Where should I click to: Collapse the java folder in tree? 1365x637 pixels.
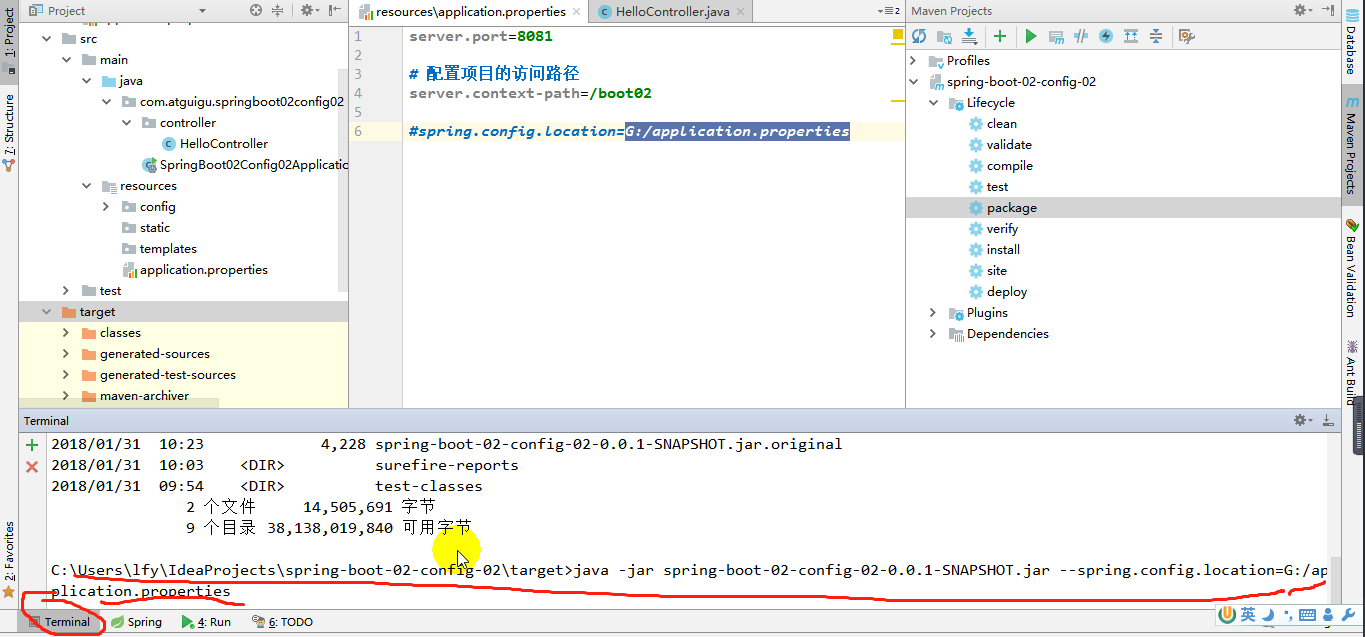pyautogui.click(x=86, y=81)
